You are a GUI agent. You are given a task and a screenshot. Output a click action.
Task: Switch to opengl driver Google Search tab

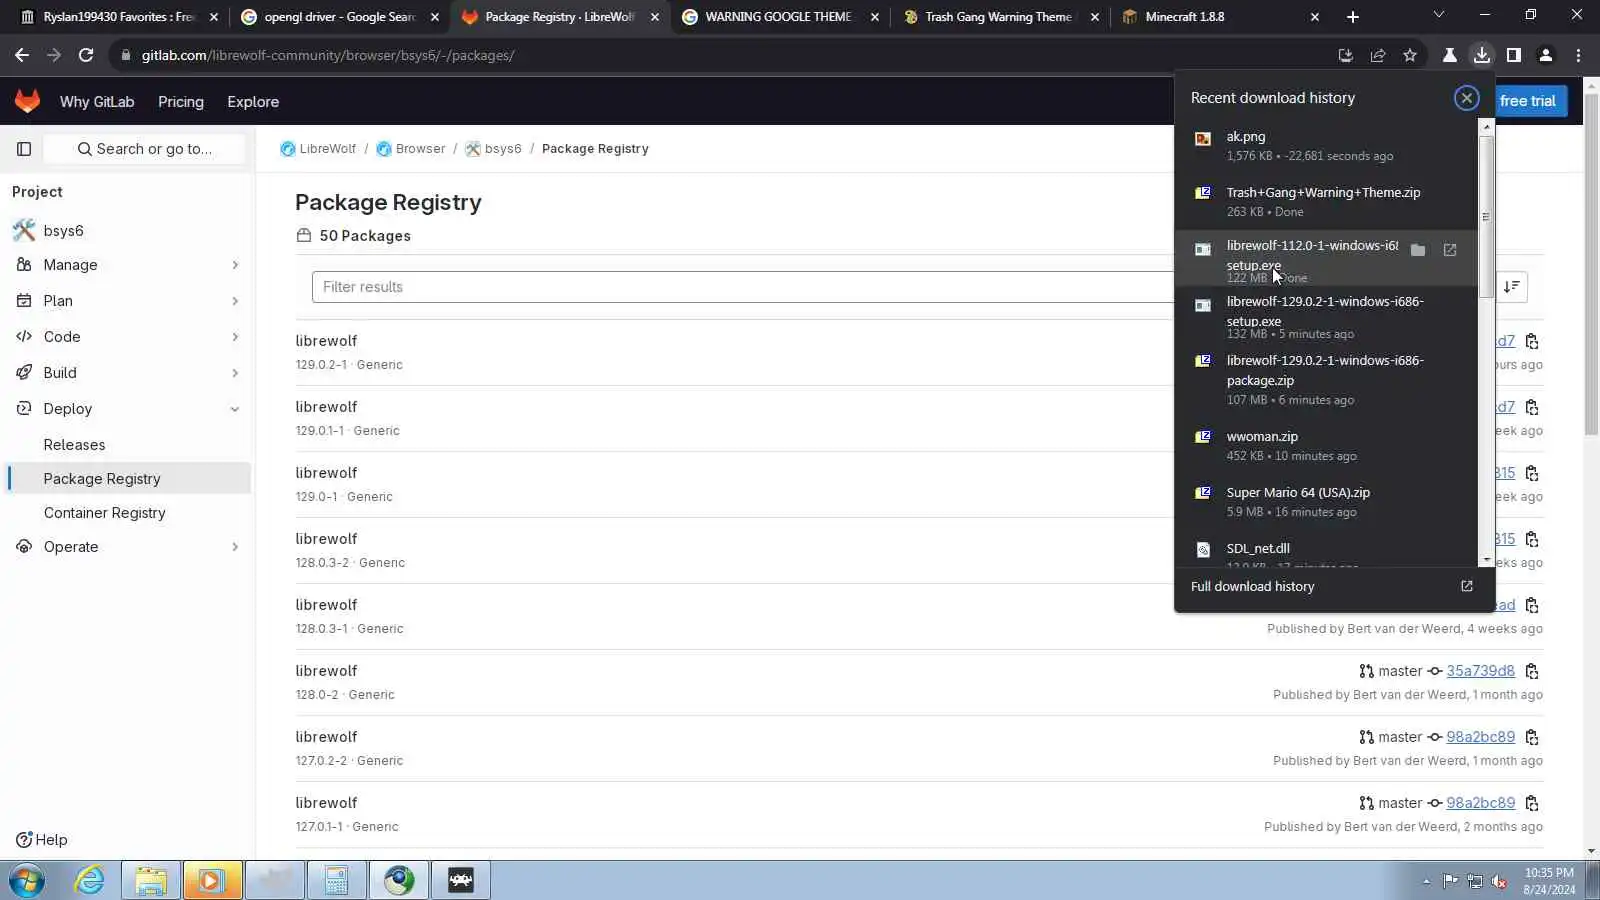pyautogui.click(x=338, y=17)
